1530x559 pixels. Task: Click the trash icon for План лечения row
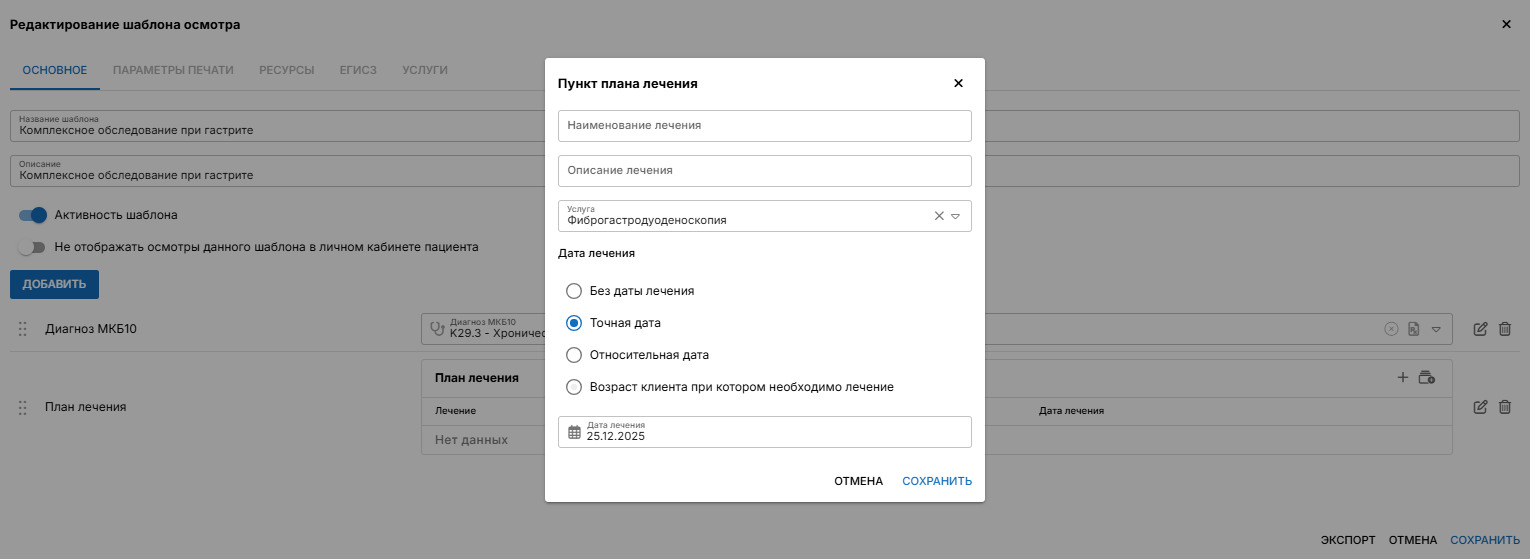click(x=1504, y=407)
